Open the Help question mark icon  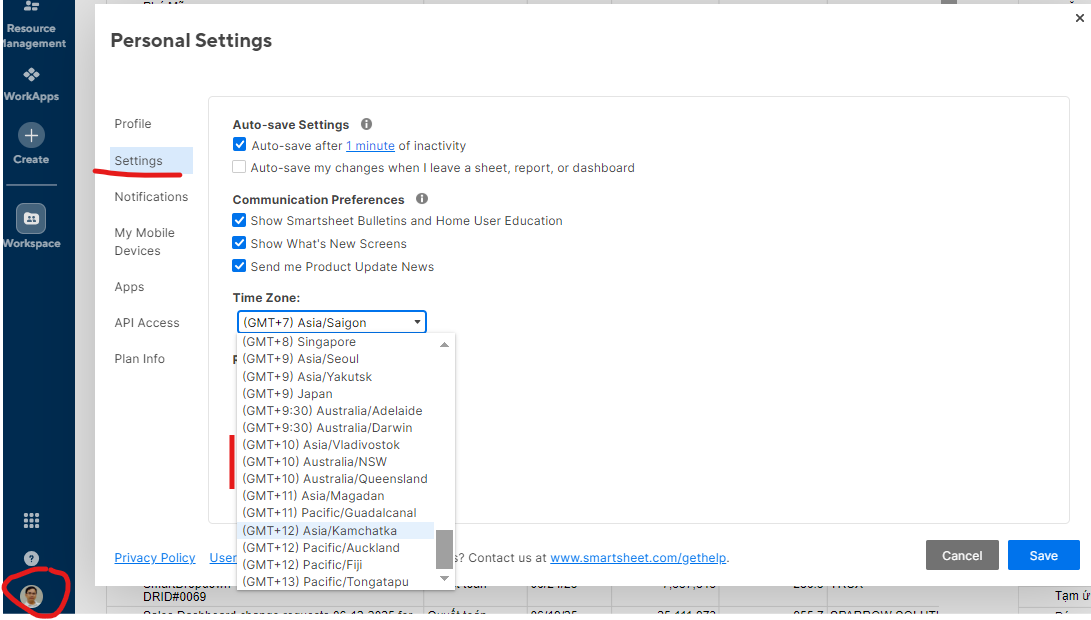click(x=31, y=558)
